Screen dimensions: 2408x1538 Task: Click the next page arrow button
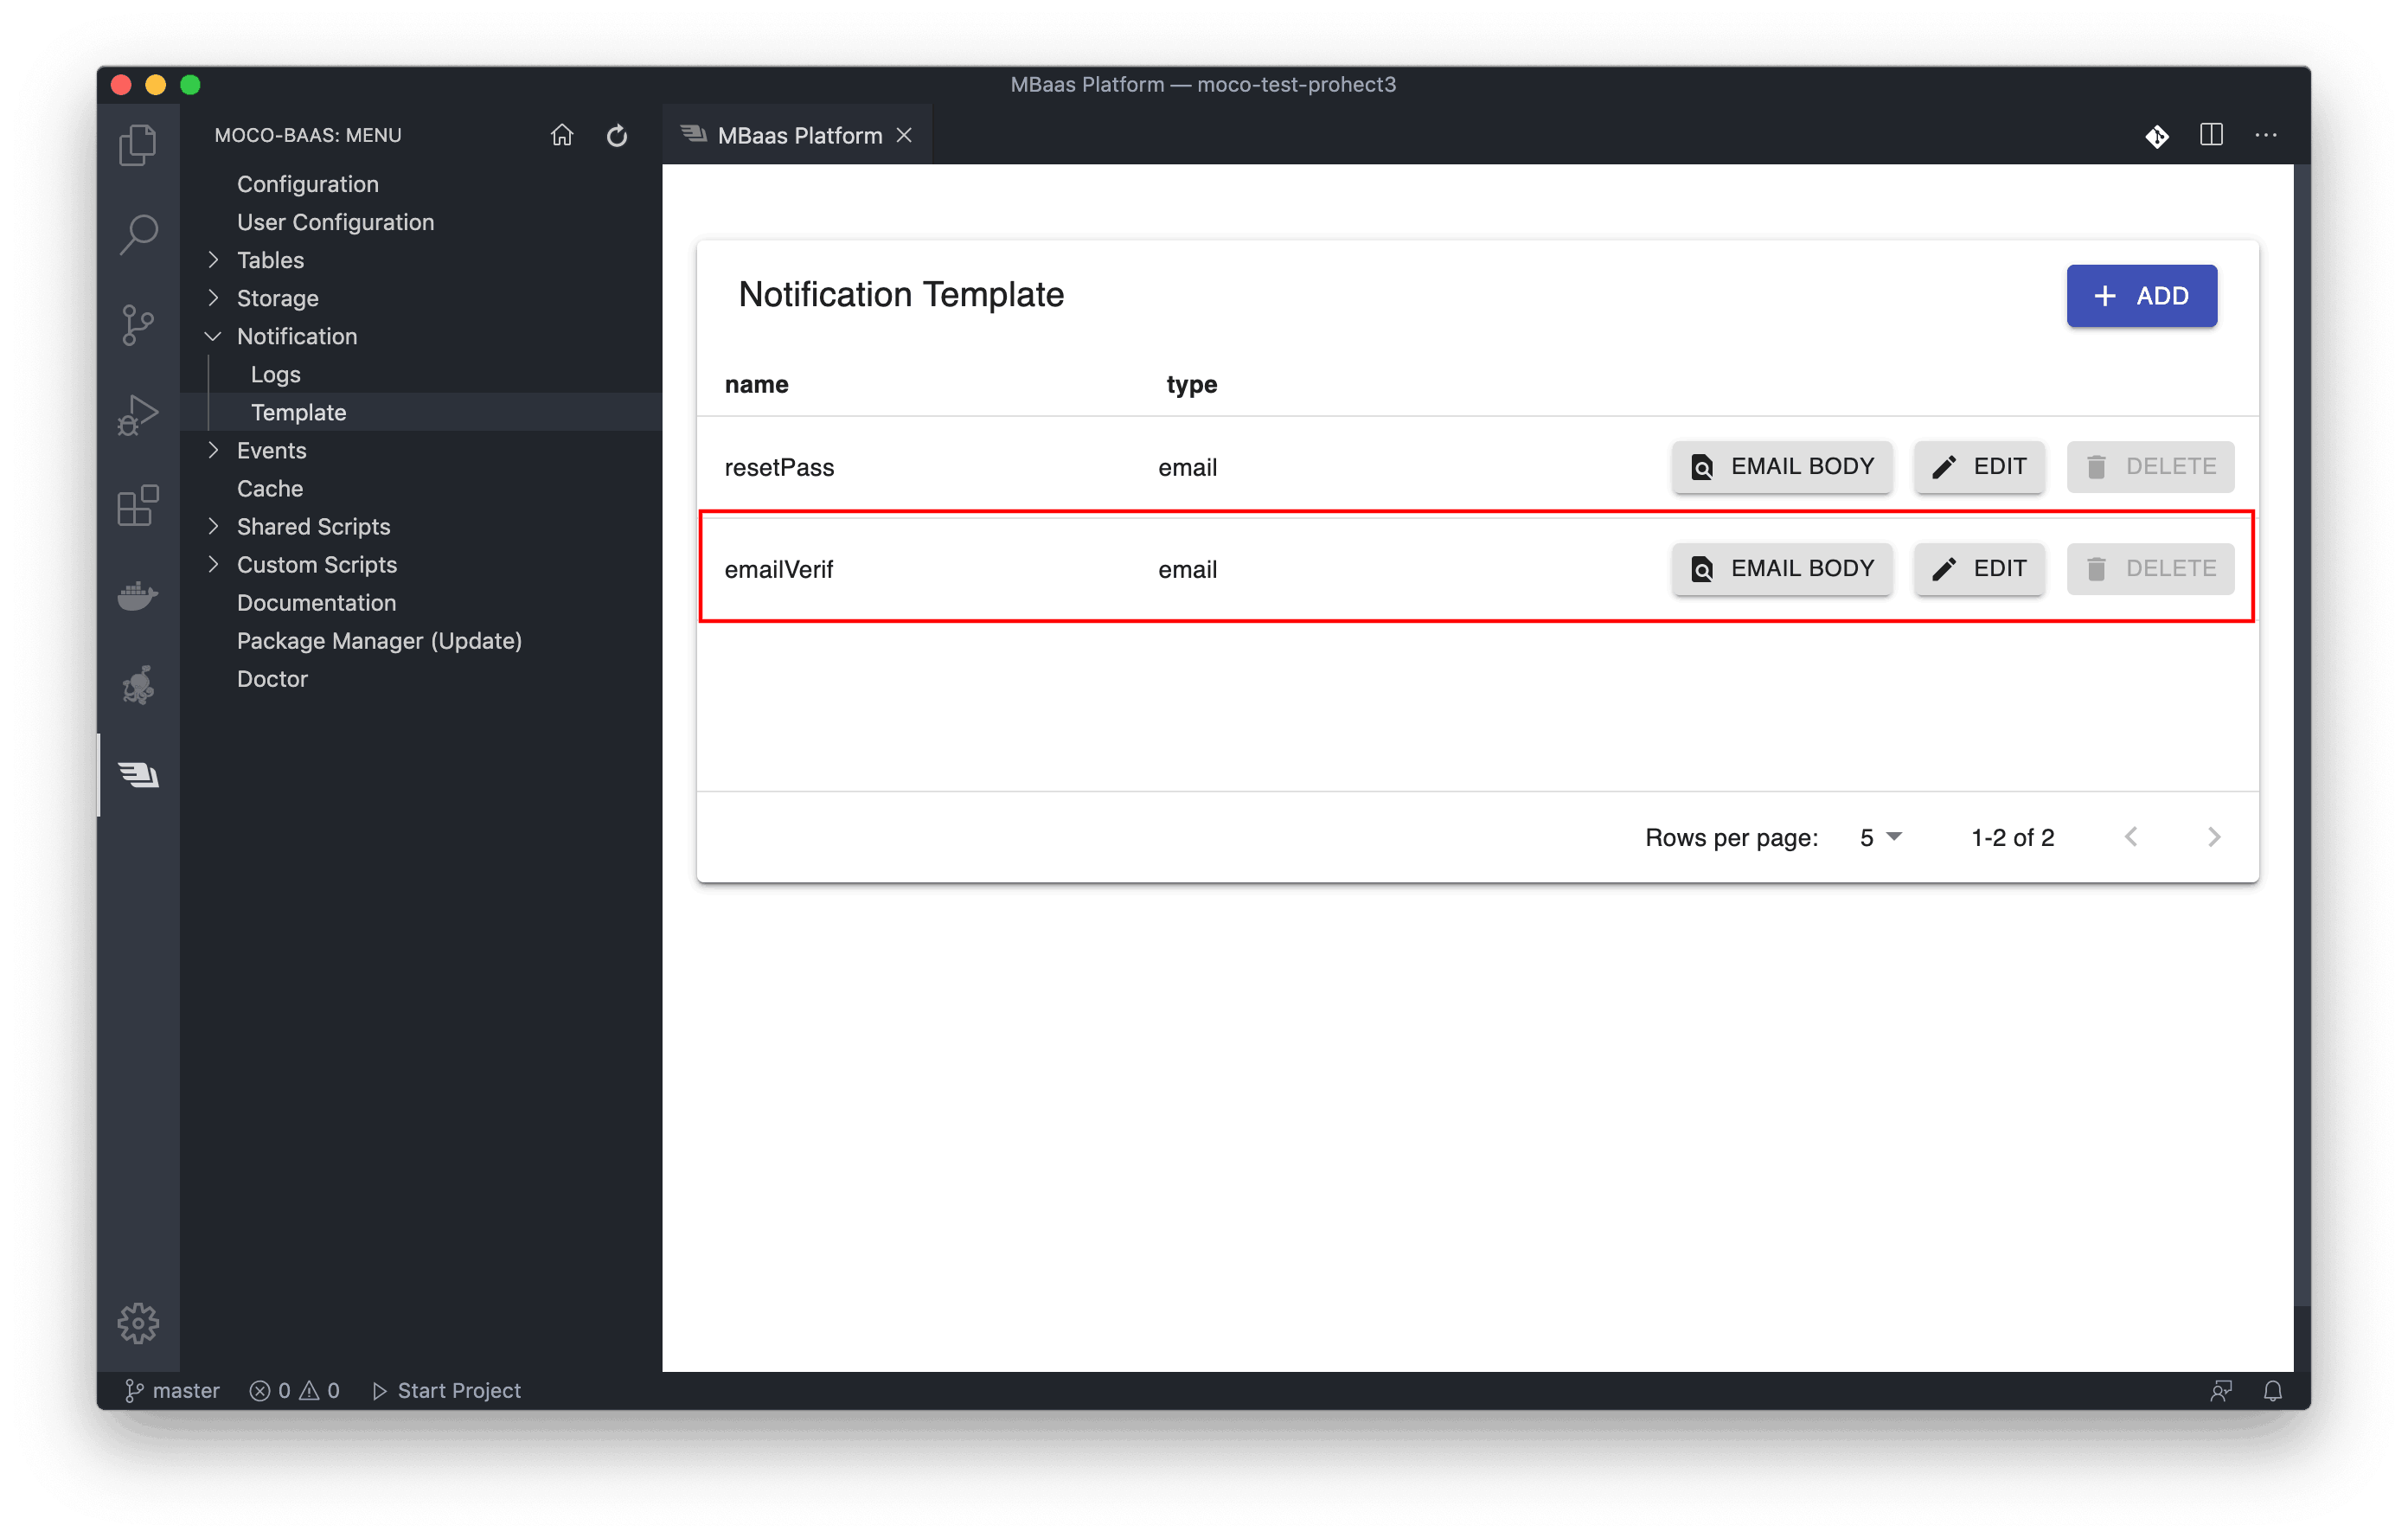(x=2213, y=837)
